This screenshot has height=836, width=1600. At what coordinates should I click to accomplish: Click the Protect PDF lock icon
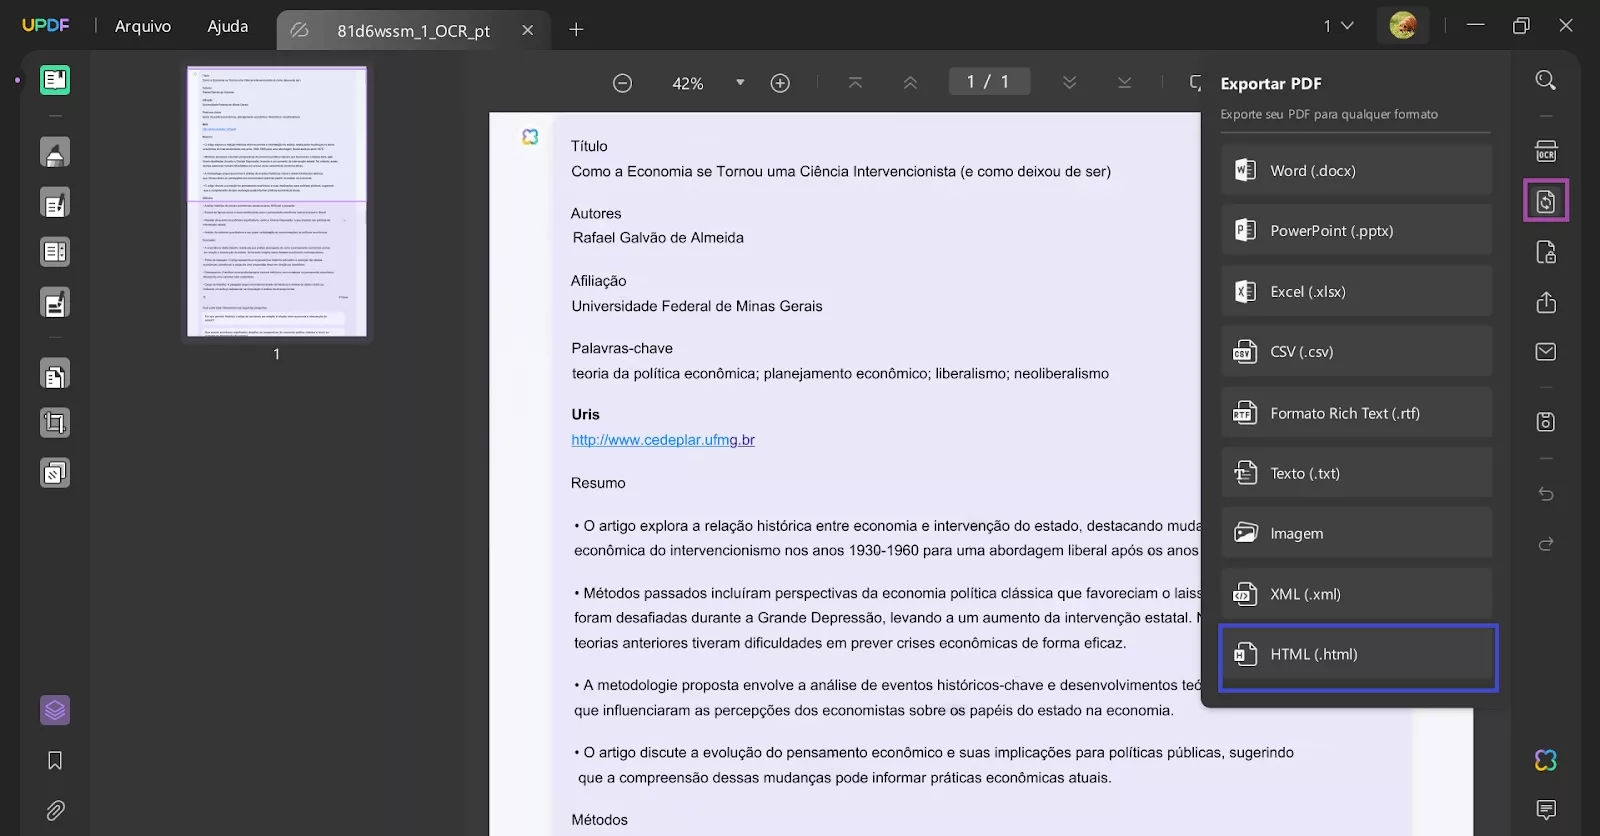[x=1546, y=252]
